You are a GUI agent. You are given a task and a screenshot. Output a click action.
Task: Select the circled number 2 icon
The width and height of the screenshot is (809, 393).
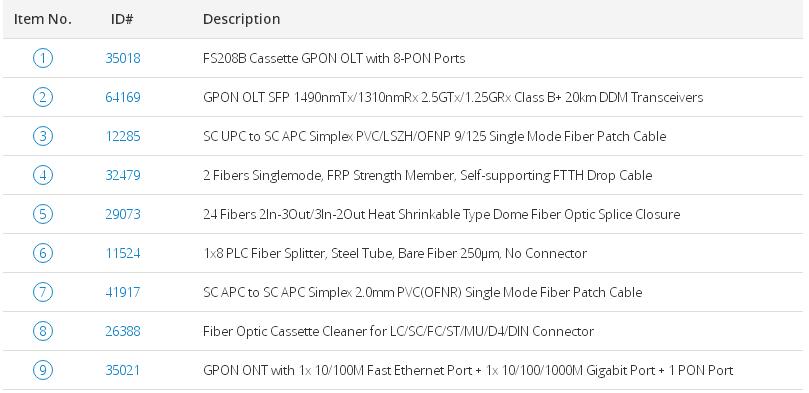coord(42,97)
